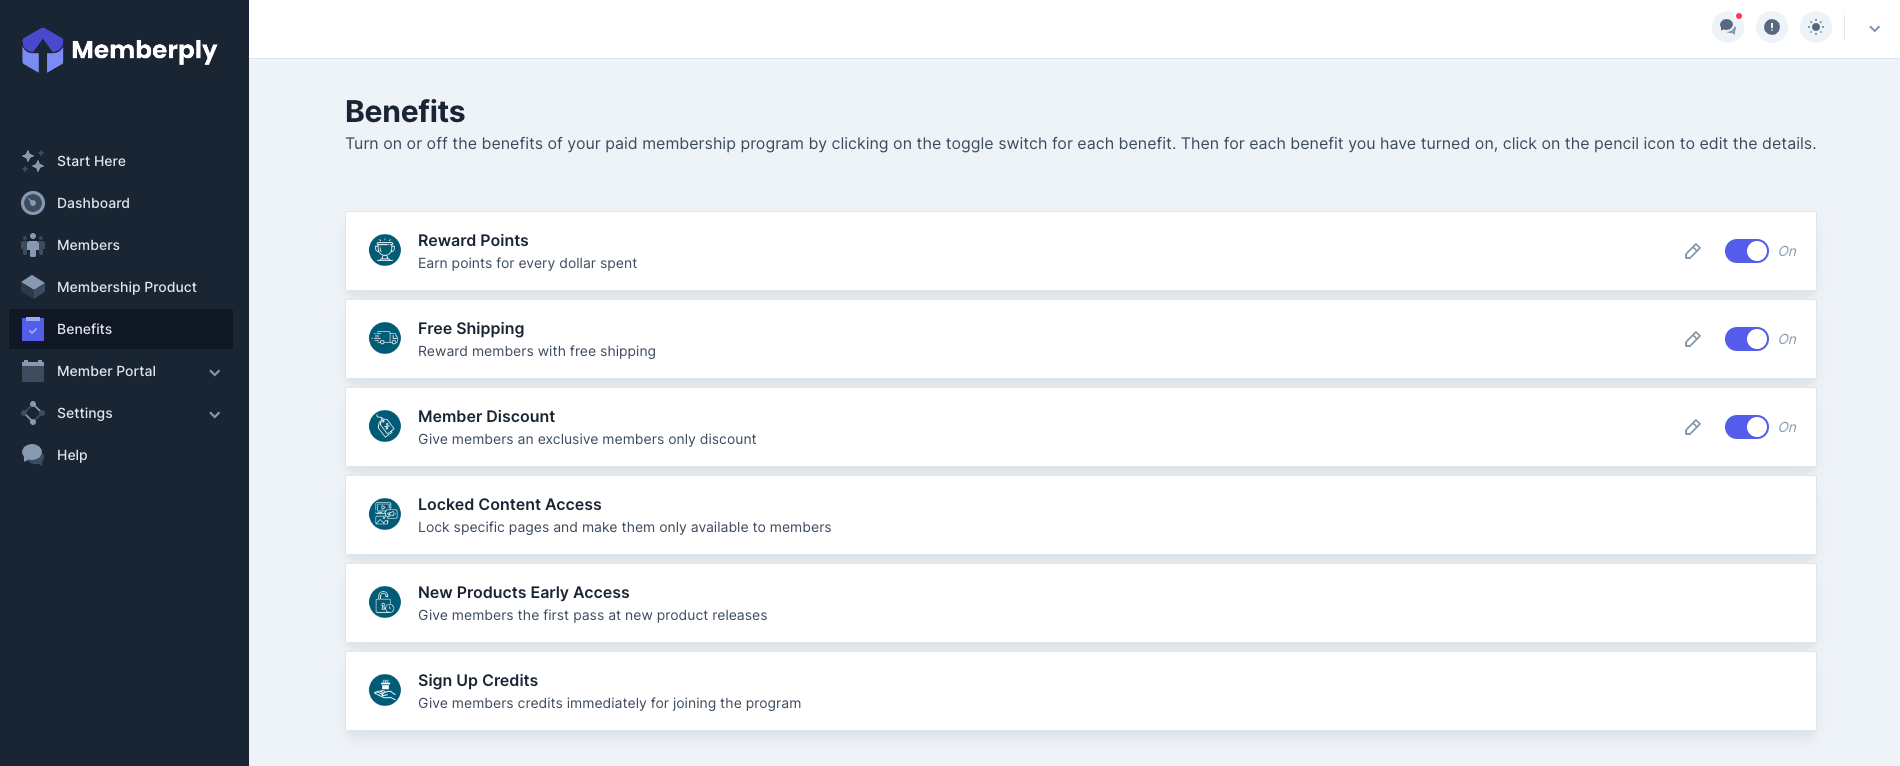
Task: Click the New Products Early Access lock icon
Action: point(384,602)
